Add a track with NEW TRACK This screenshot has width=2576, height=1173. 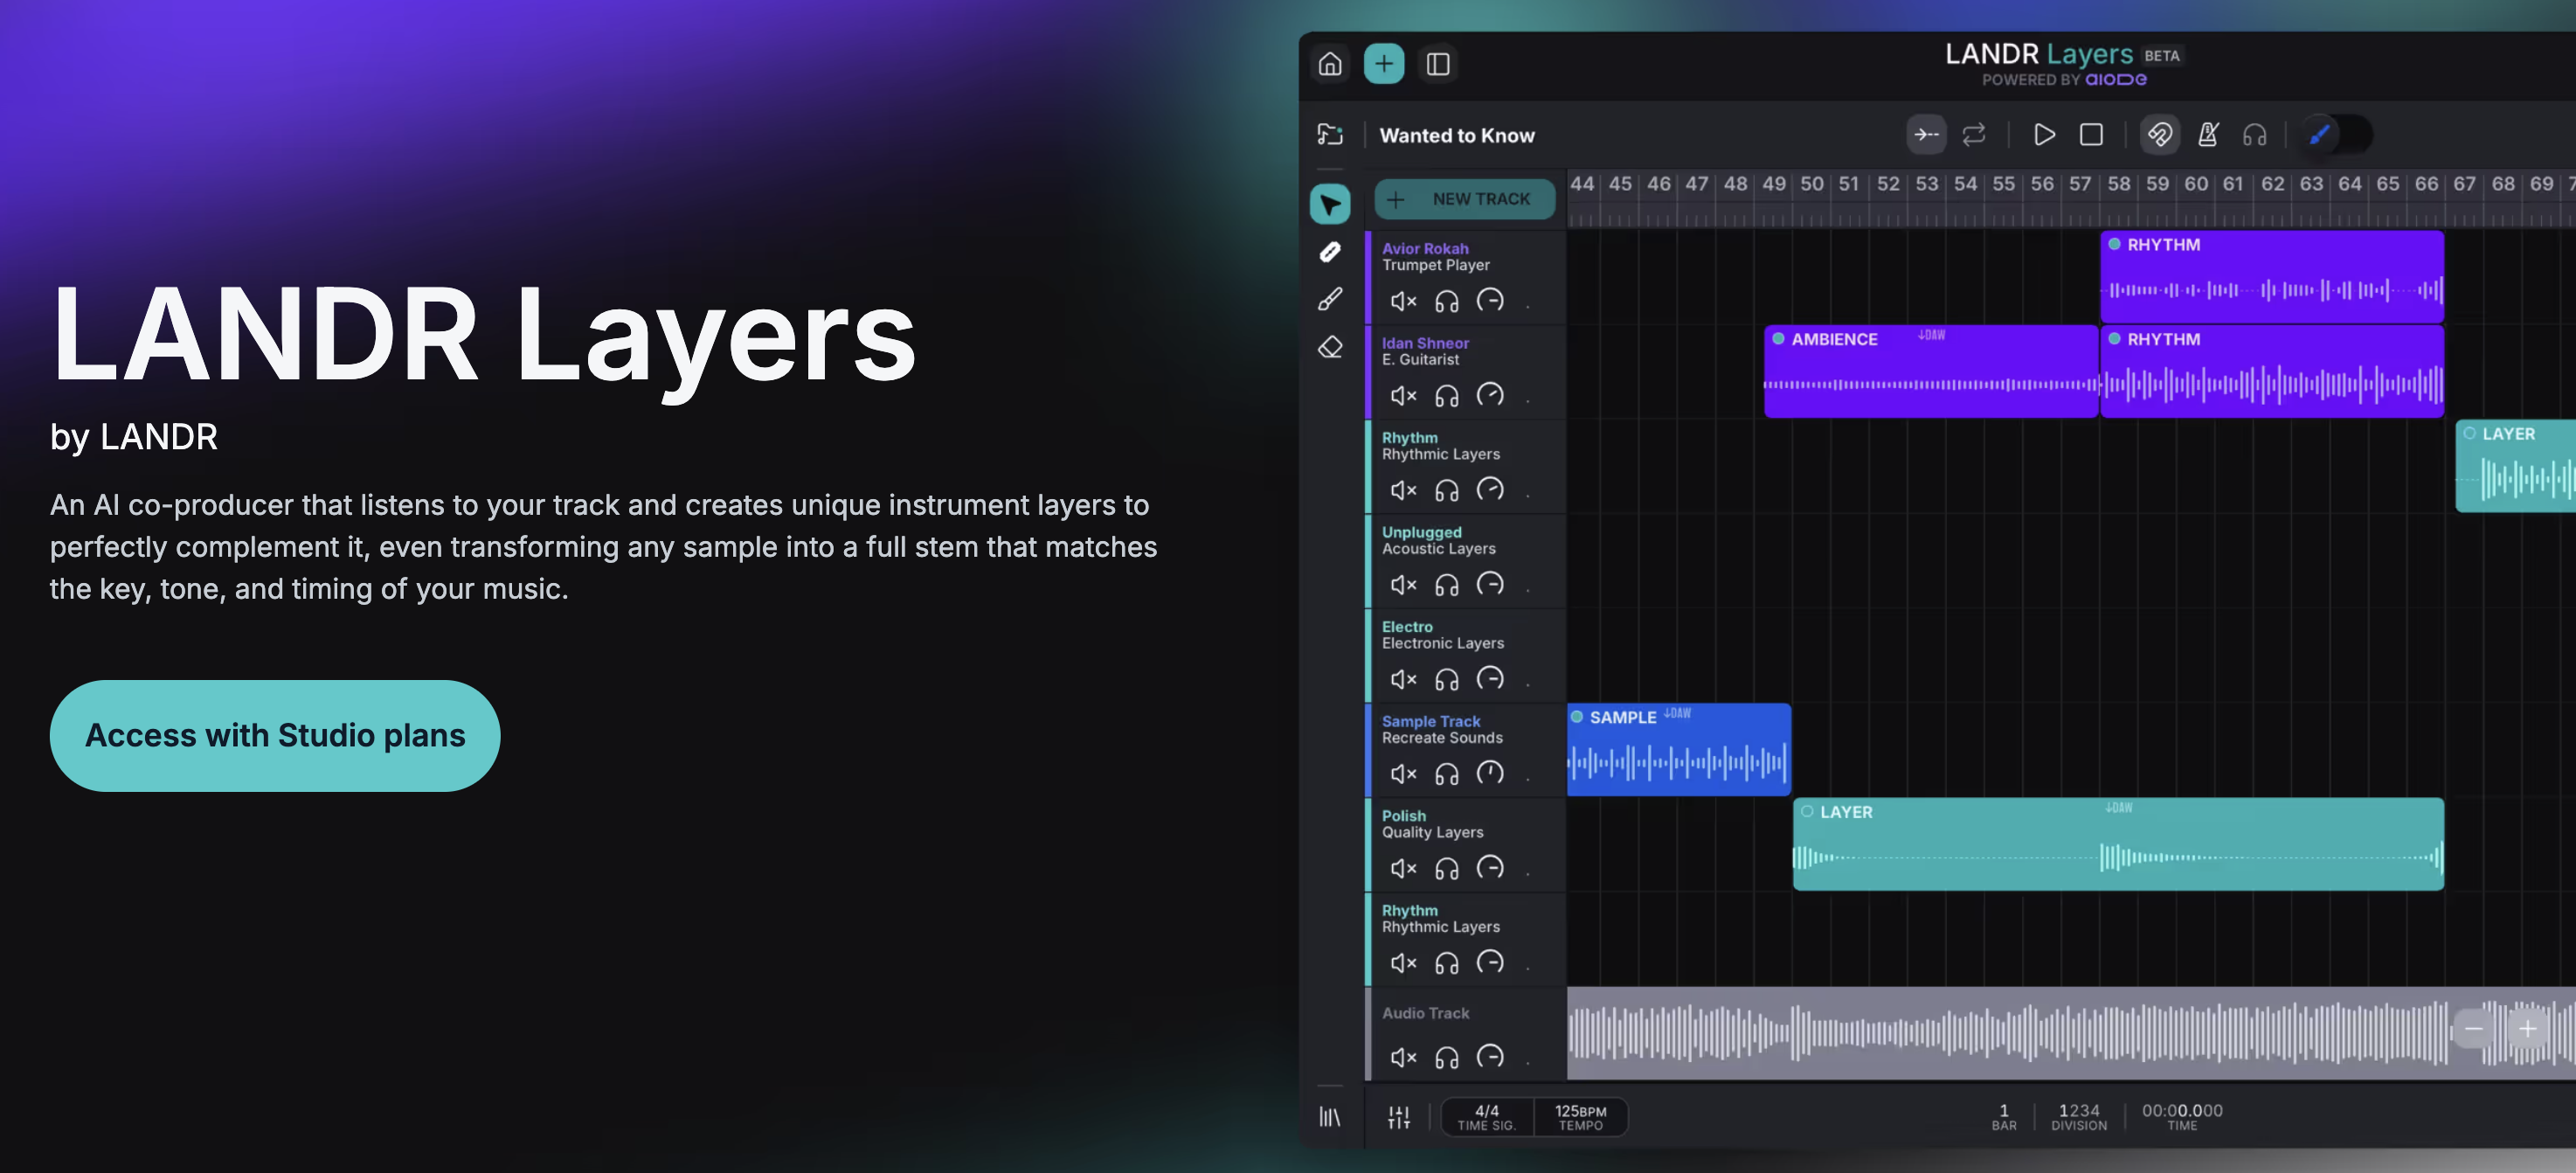(1465, 199)
